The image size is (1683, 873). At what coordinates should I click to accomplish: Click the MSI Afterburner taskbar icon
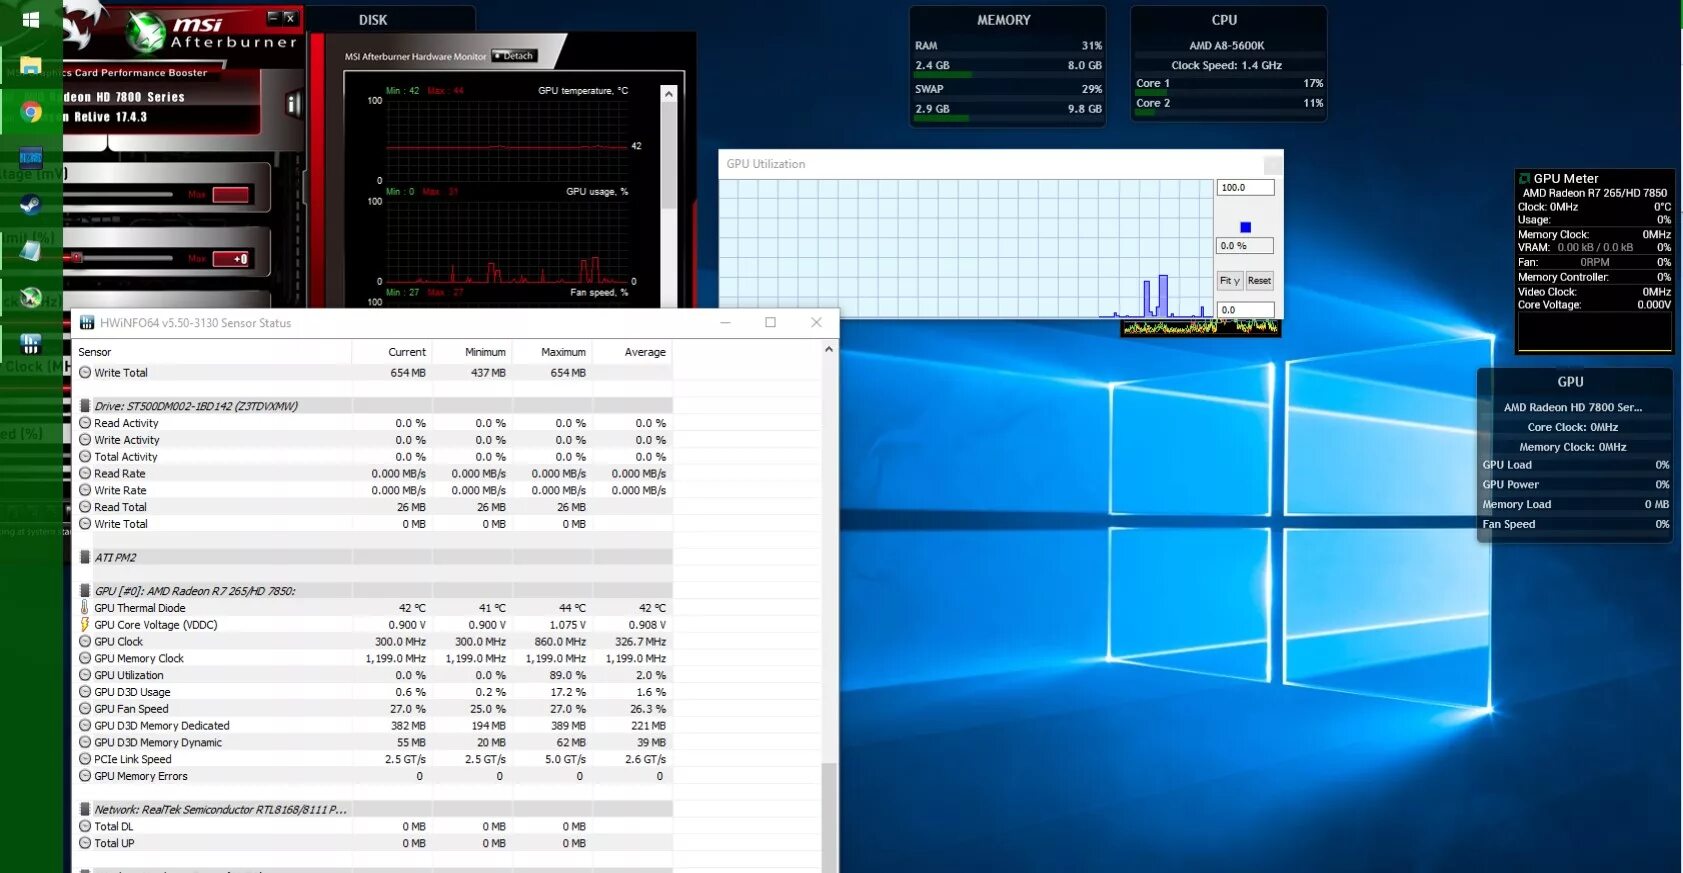(x=31, y=297)
